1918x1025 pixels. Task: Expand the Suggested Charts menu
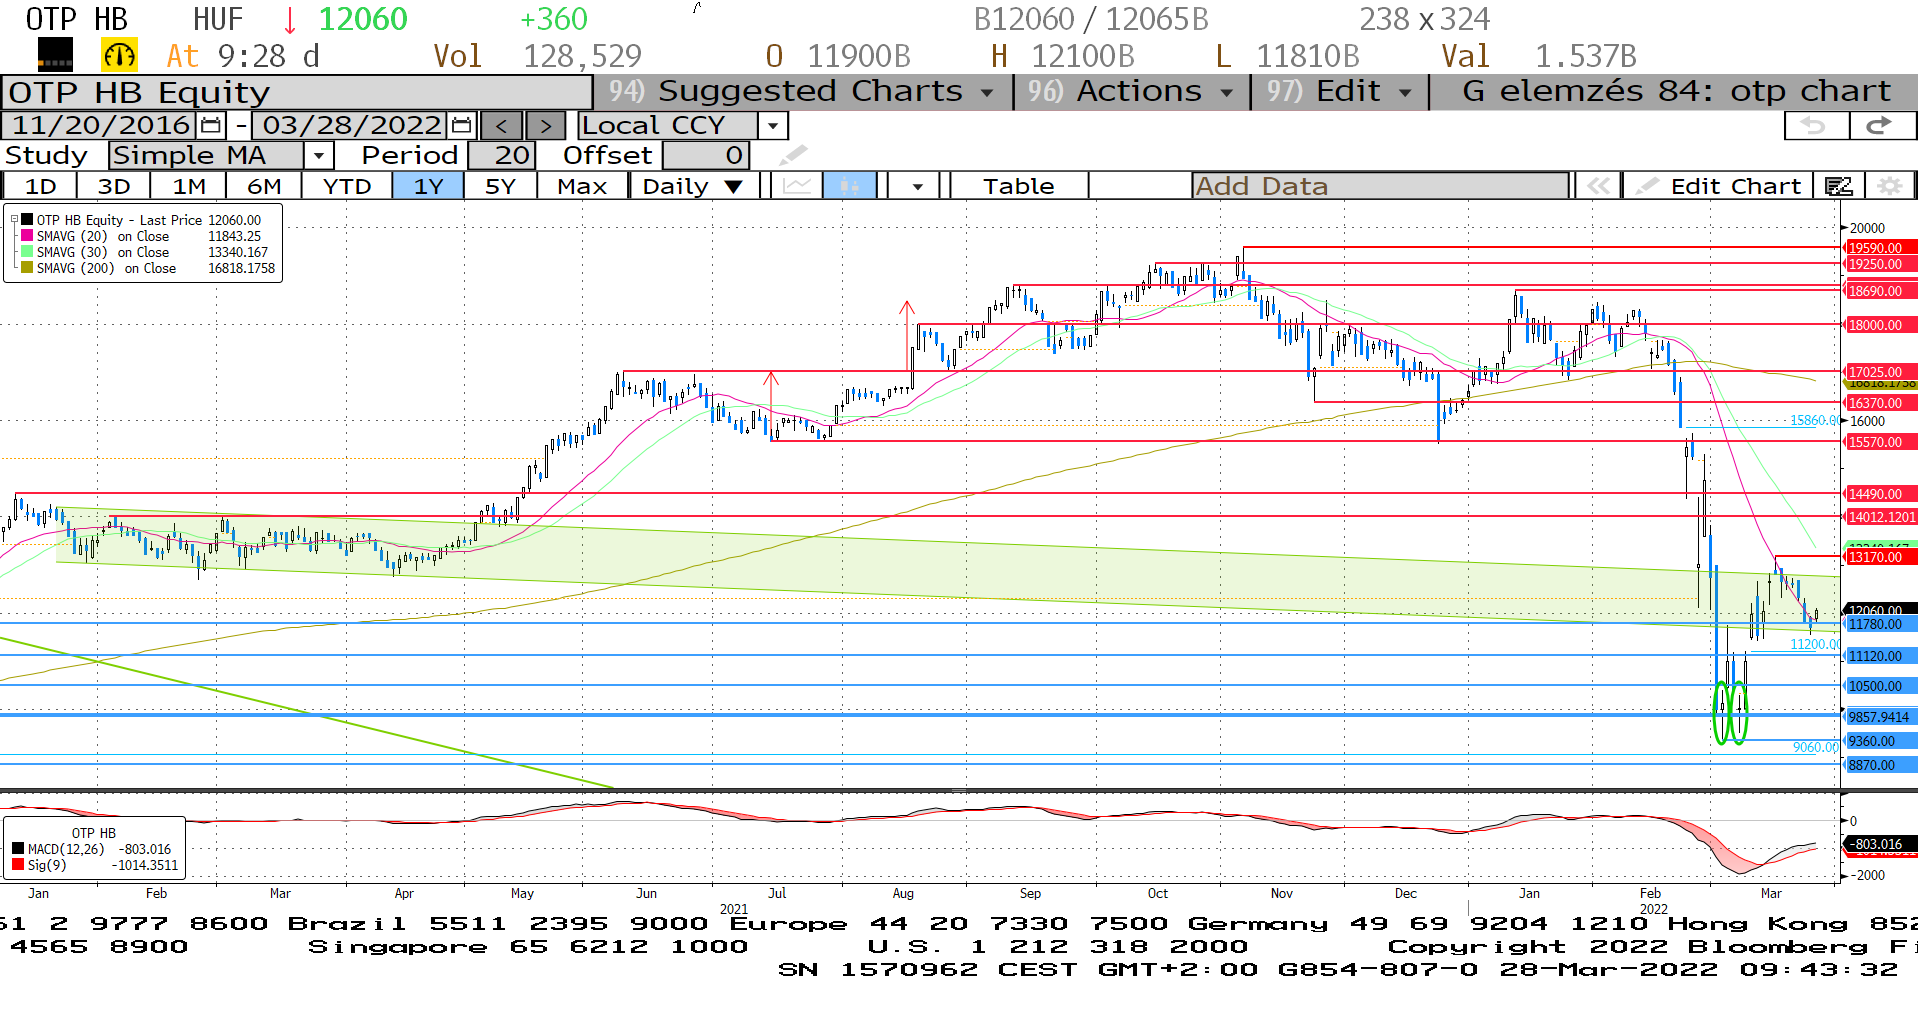tap(803, 91)
